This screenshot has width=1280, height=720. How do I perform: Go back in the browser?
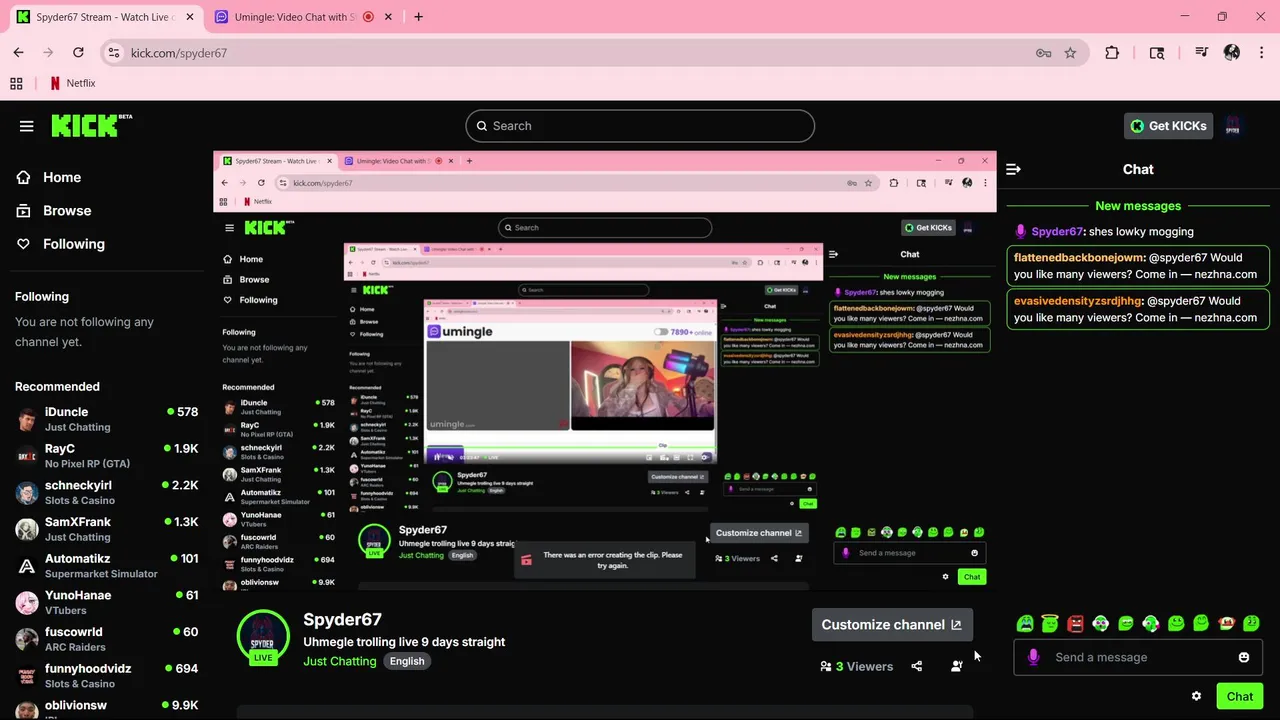pyautogui.click(x=18, y=53)
